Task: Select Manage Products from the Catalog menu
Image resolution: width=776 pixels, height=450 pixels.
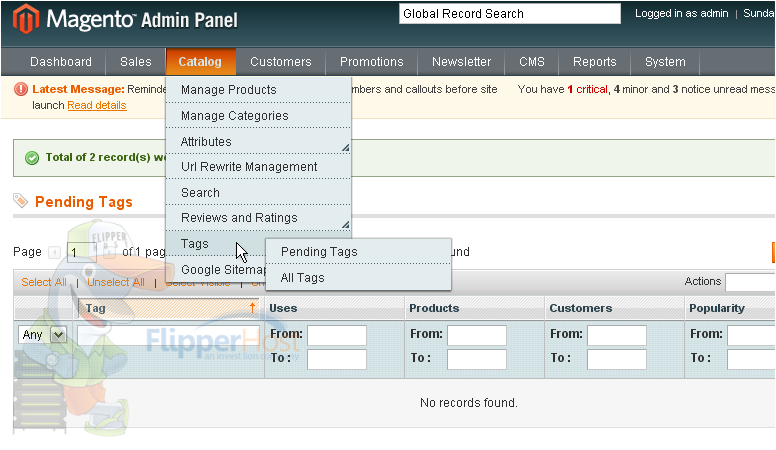Action: (258, 90)
